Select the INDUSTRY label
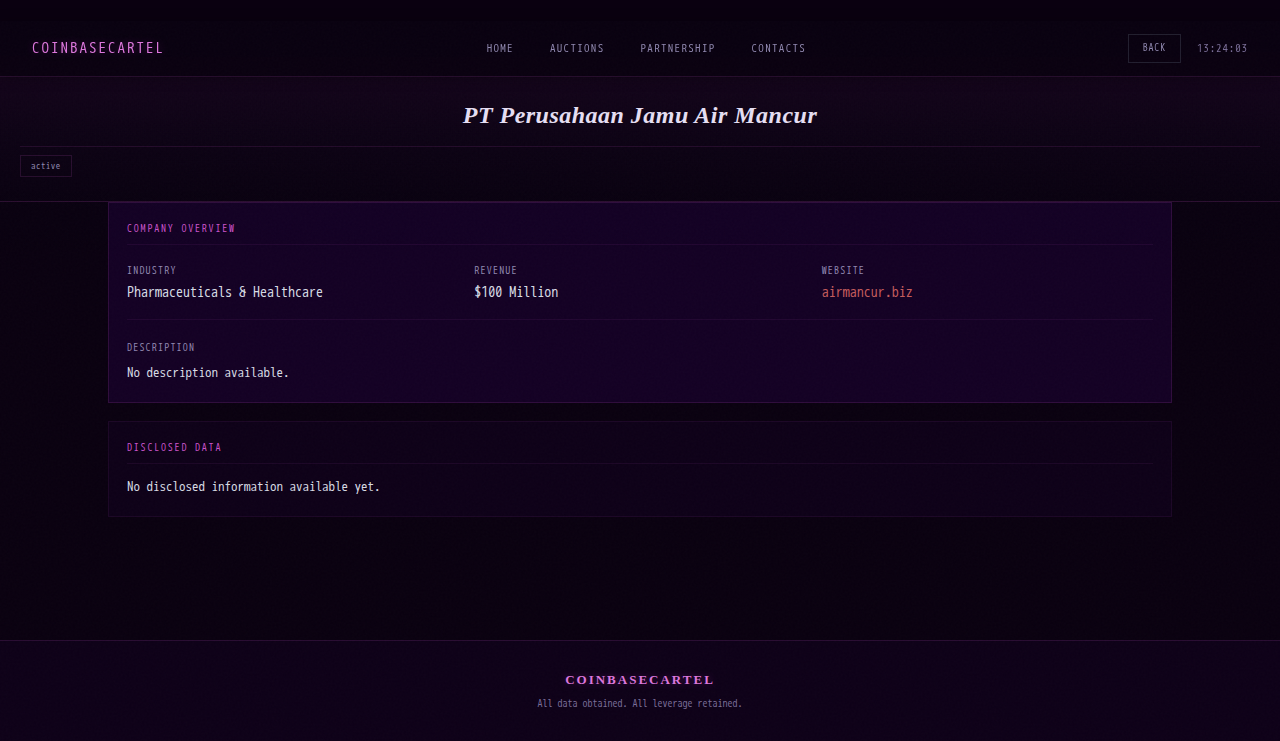Viewport: 1280px width, 741px height. [151, 270]
